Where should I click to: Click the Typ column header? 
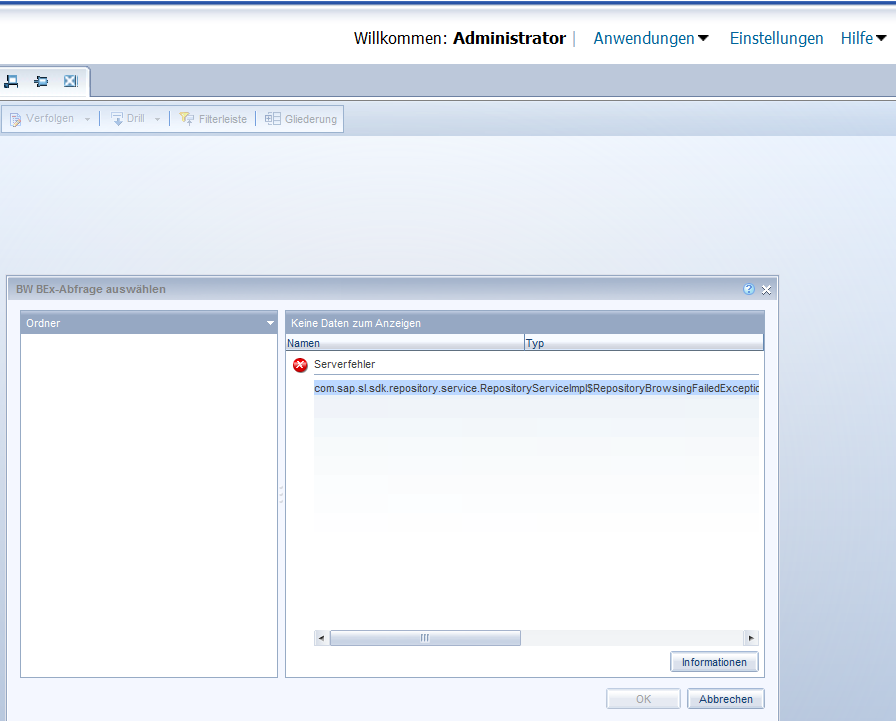(x=643, y=343)
